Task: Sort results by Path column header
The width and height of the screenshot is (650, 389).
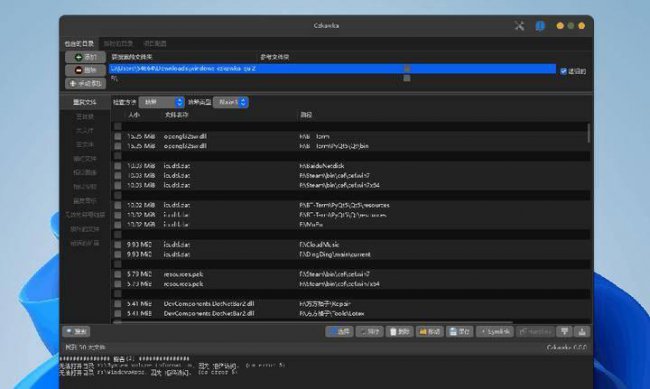Action: (x=306, y=115)
